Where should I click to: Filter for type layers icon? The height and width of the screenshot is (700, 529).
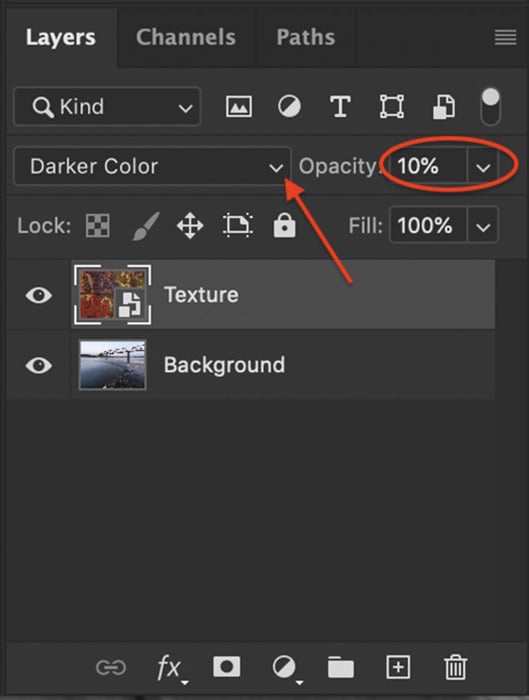pos(340,107)
